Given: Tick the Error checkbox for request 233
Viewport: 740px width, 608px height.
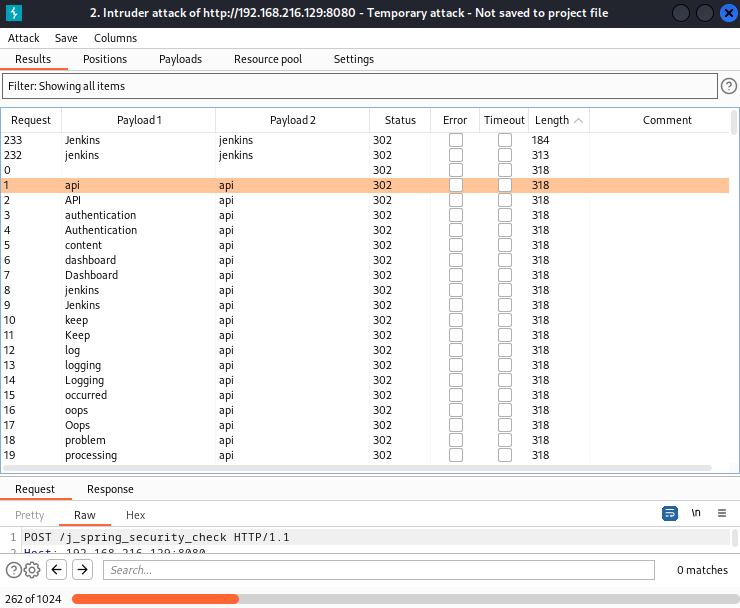Looking at the screenshot, I should pyautogui.click(x=456, y=140).
